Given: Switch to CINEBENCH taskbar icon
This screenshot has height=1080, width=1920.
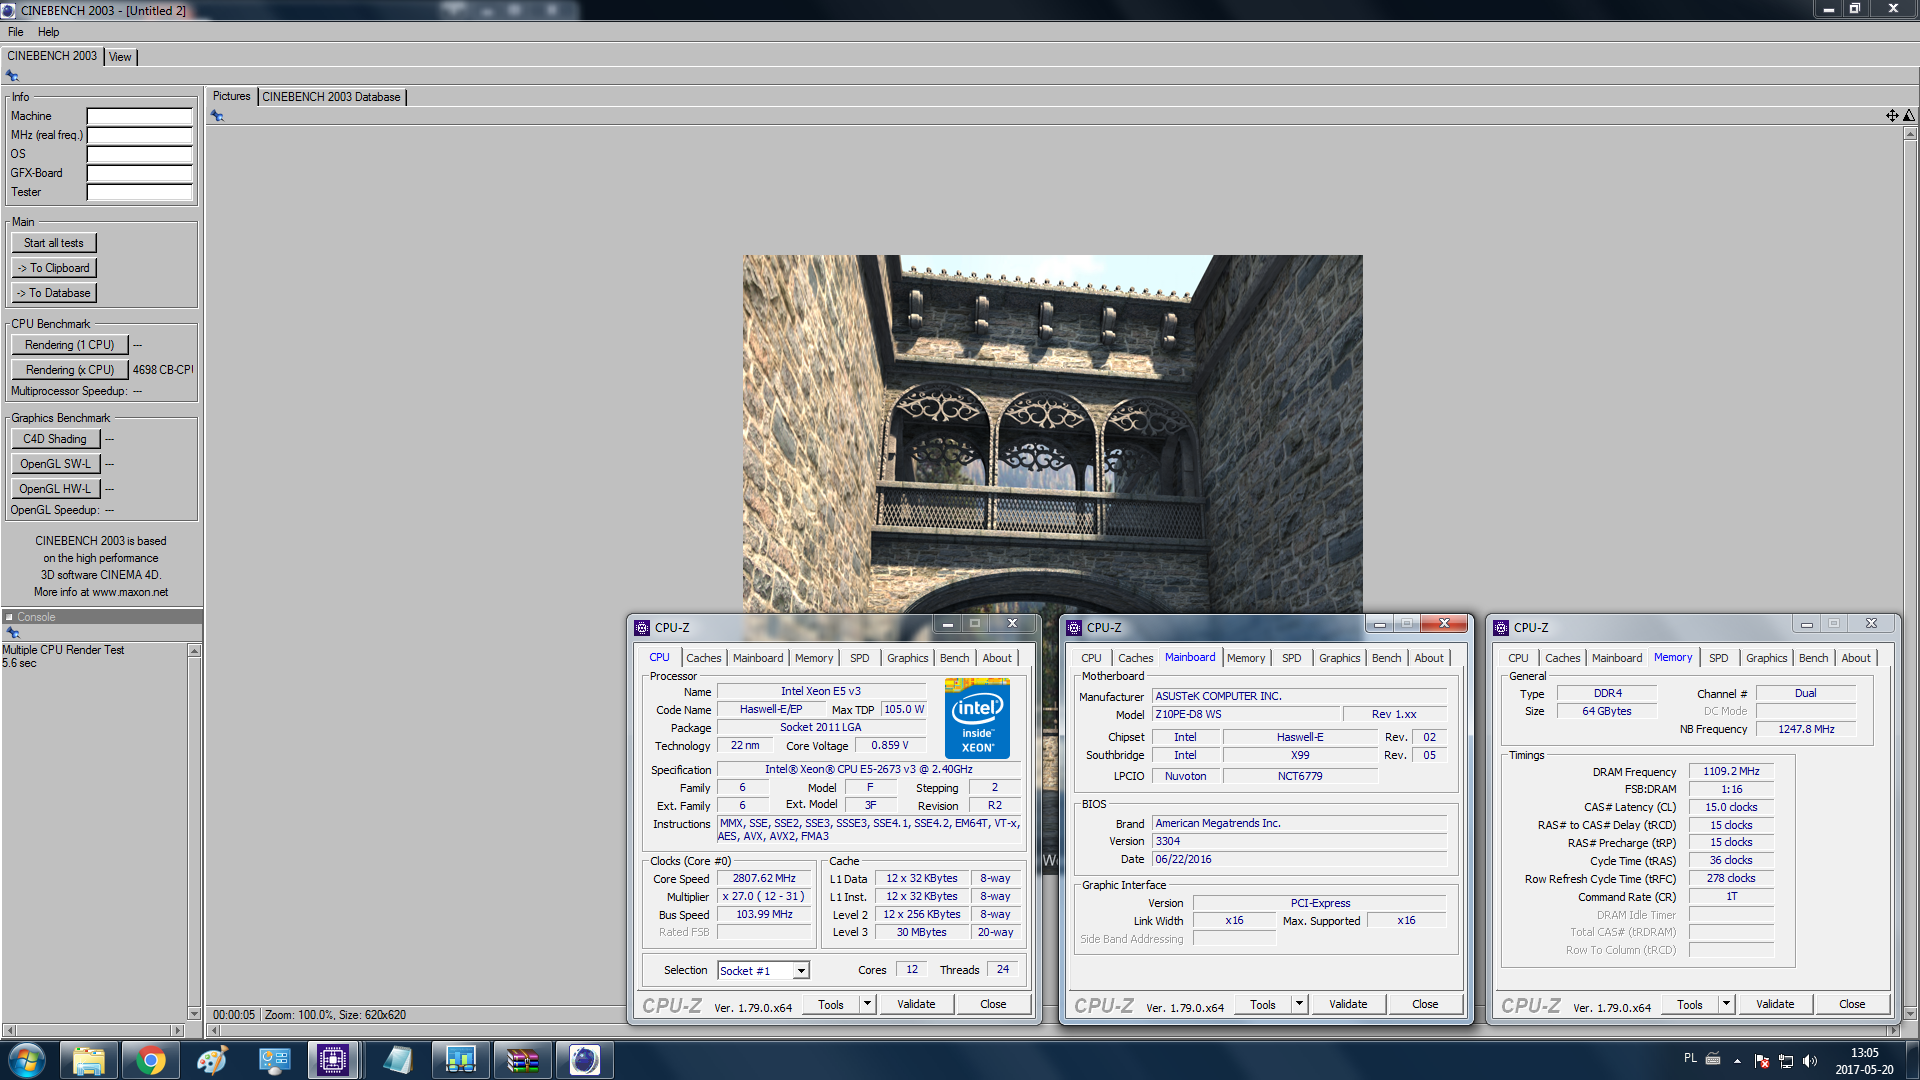Looking at the screenshot, I should tap(584, 1060).
